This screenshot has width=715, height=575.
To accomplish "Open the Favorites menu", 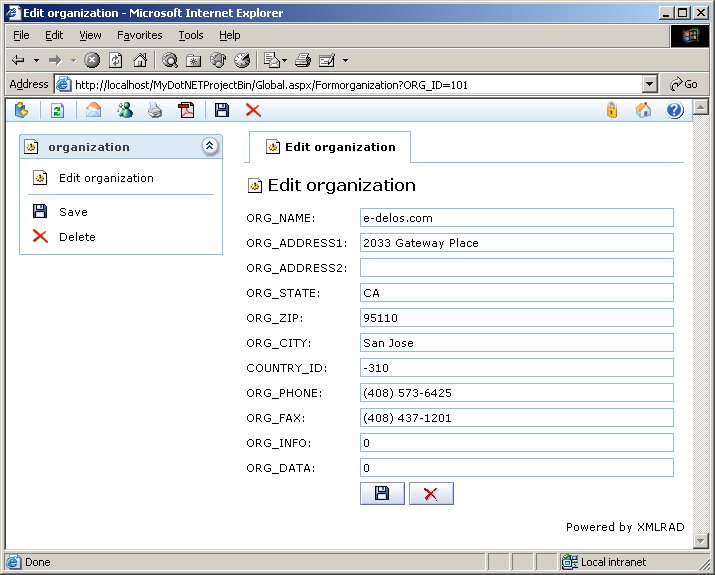I will pos(139,35).
